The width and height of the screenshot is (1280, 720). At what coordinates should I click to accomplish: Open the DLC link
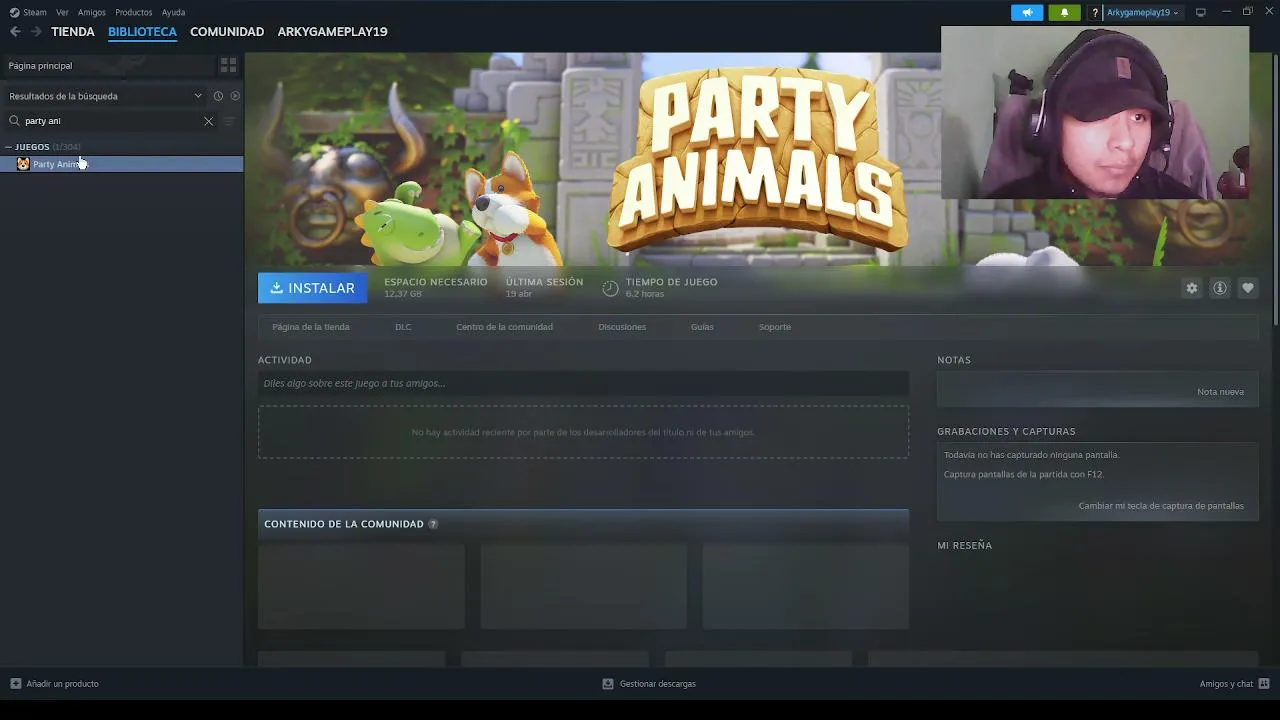point(403,327)
